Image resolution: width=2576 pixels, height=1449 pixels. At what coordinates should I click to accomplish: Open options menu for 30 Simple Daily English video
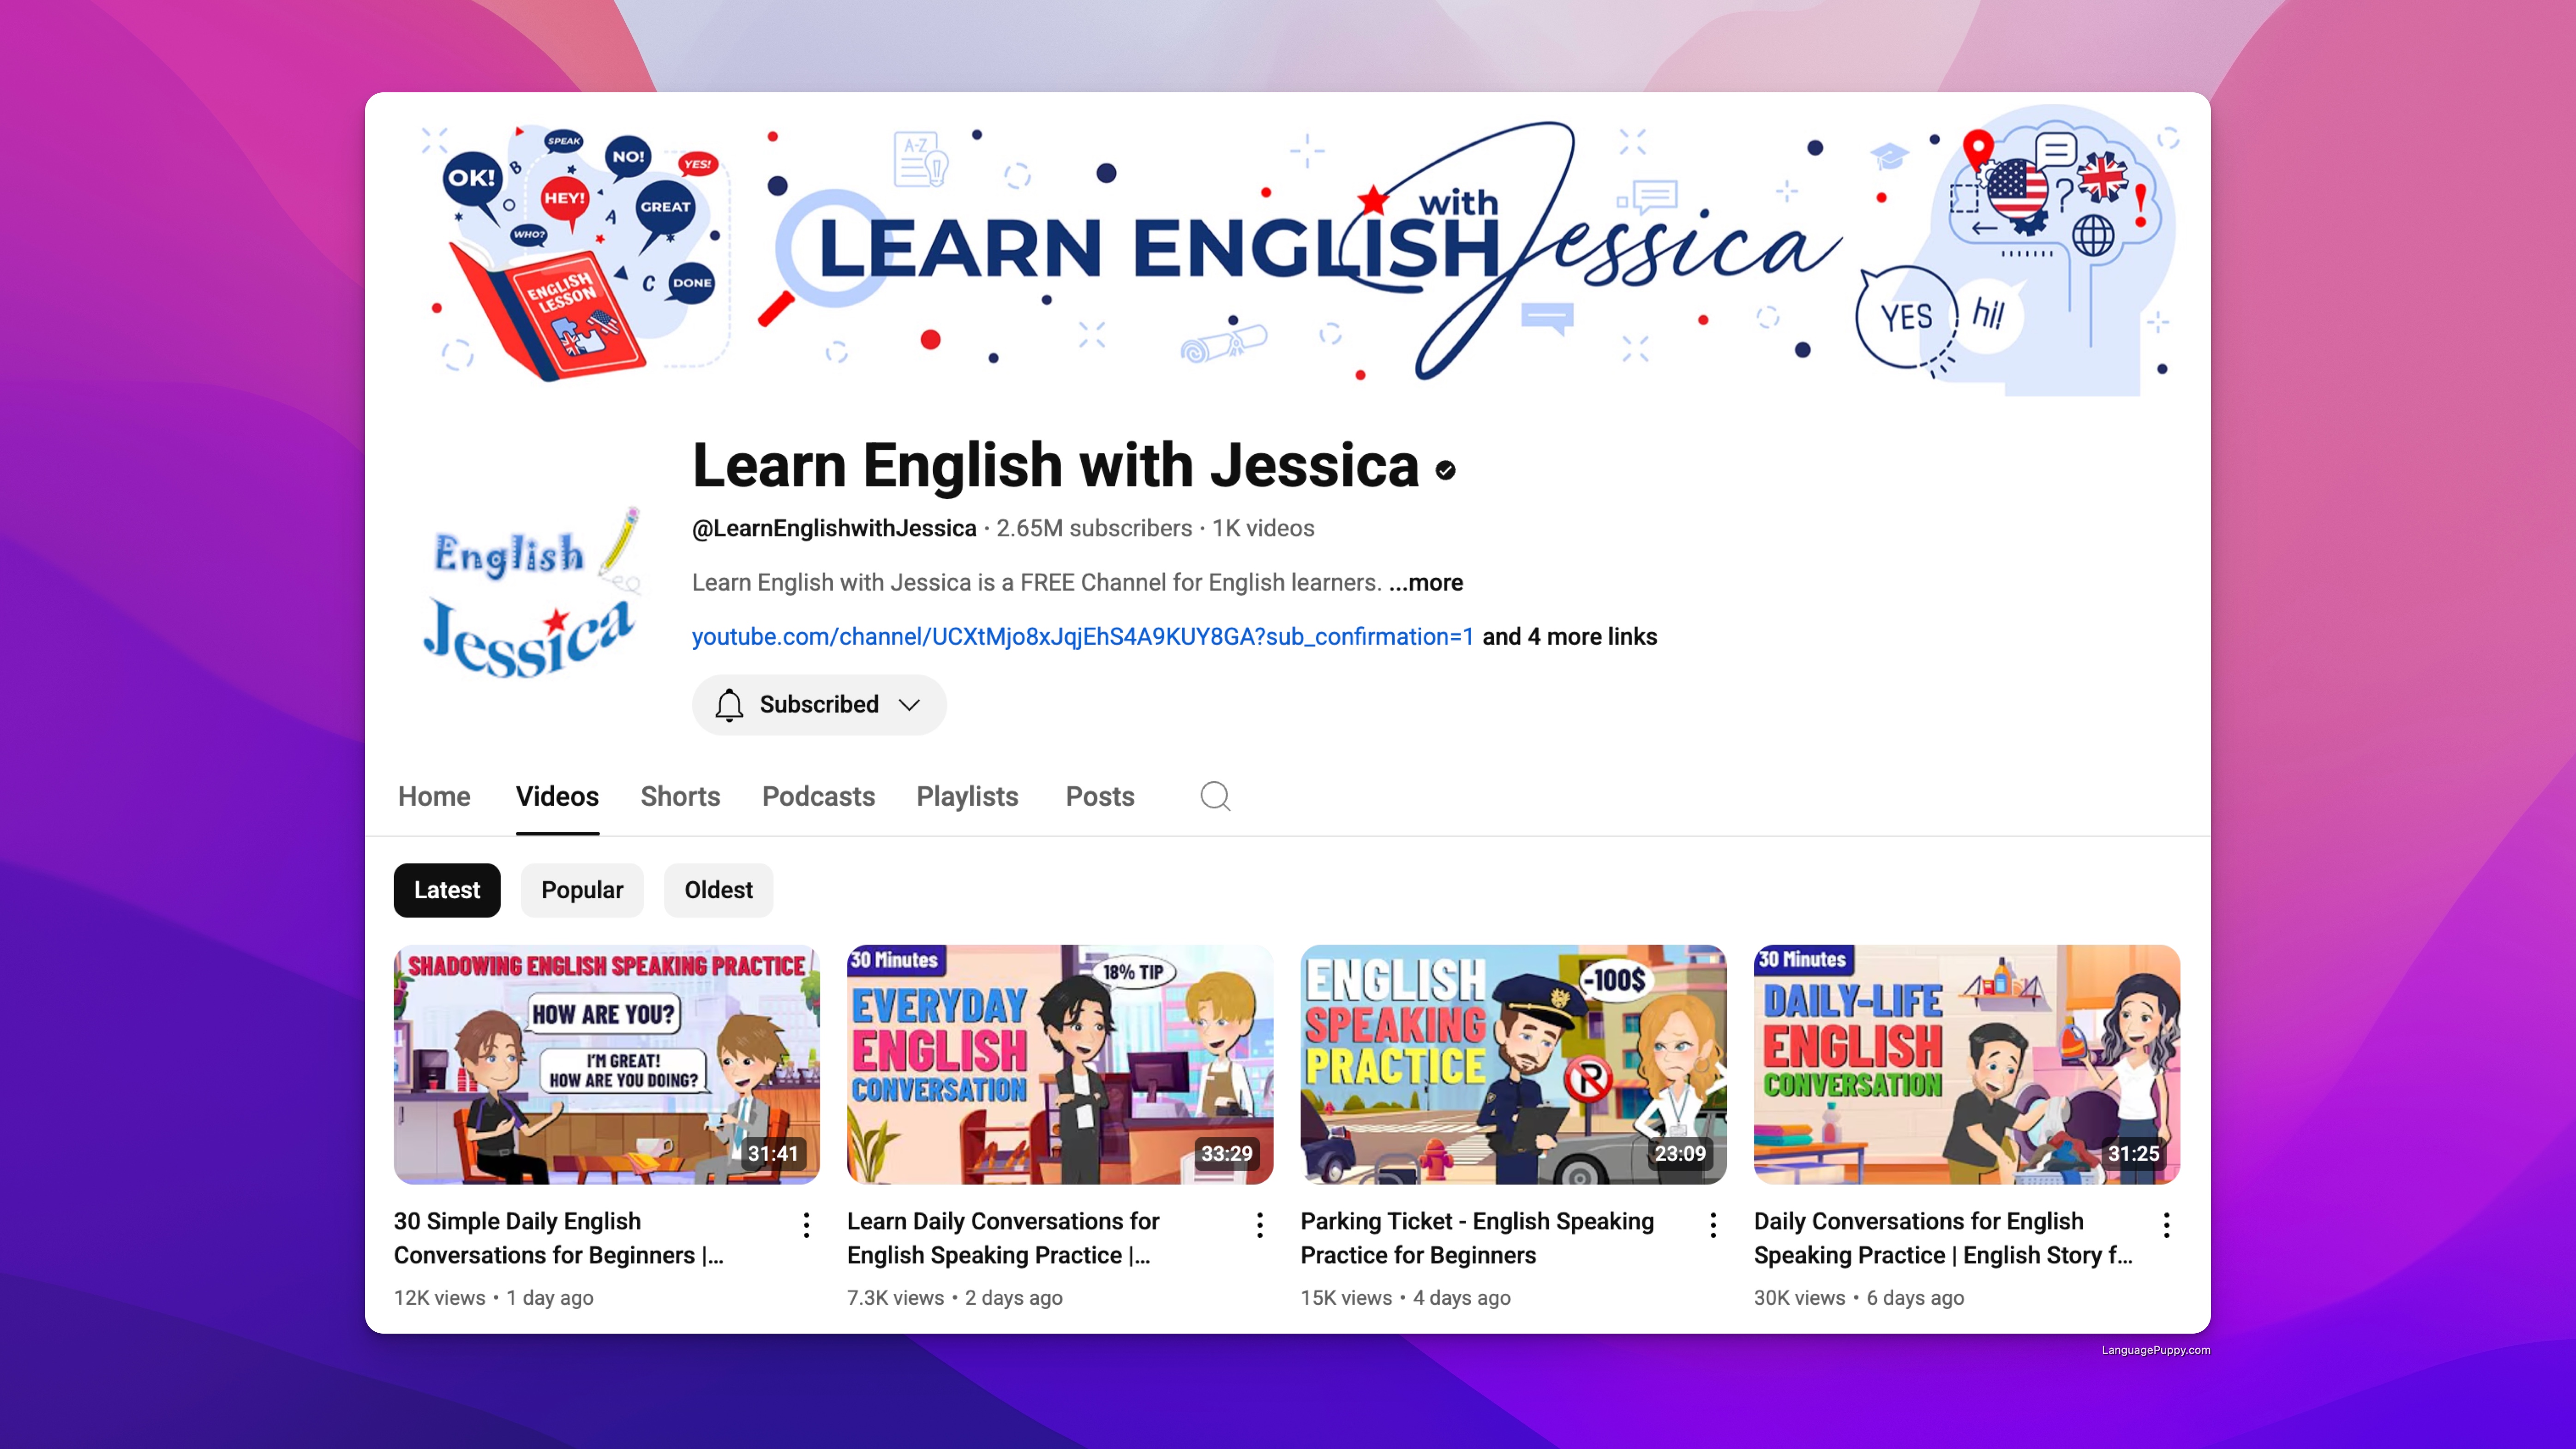[x=806, y=1225]
